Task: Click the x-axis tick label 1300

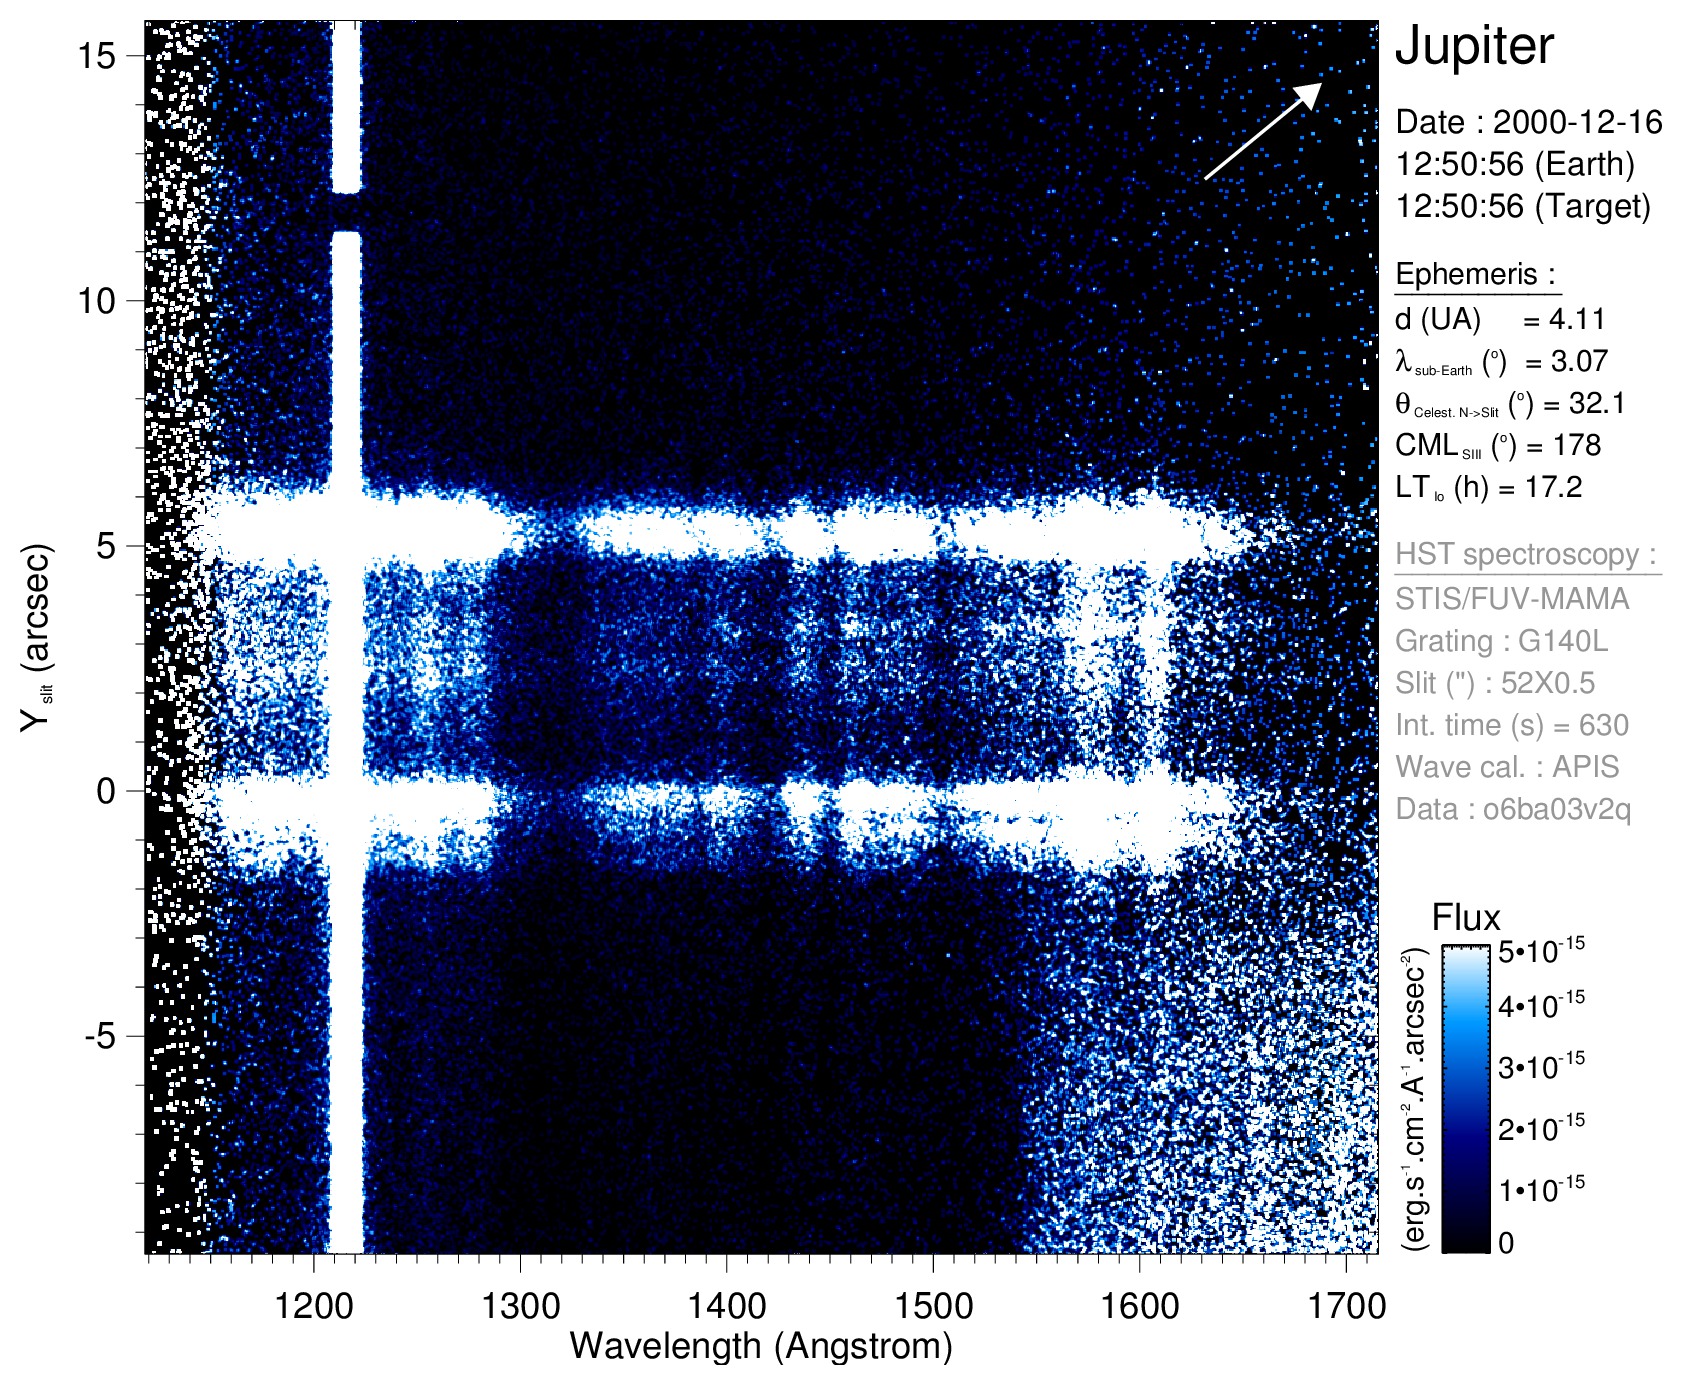Action: [520, 1306]
